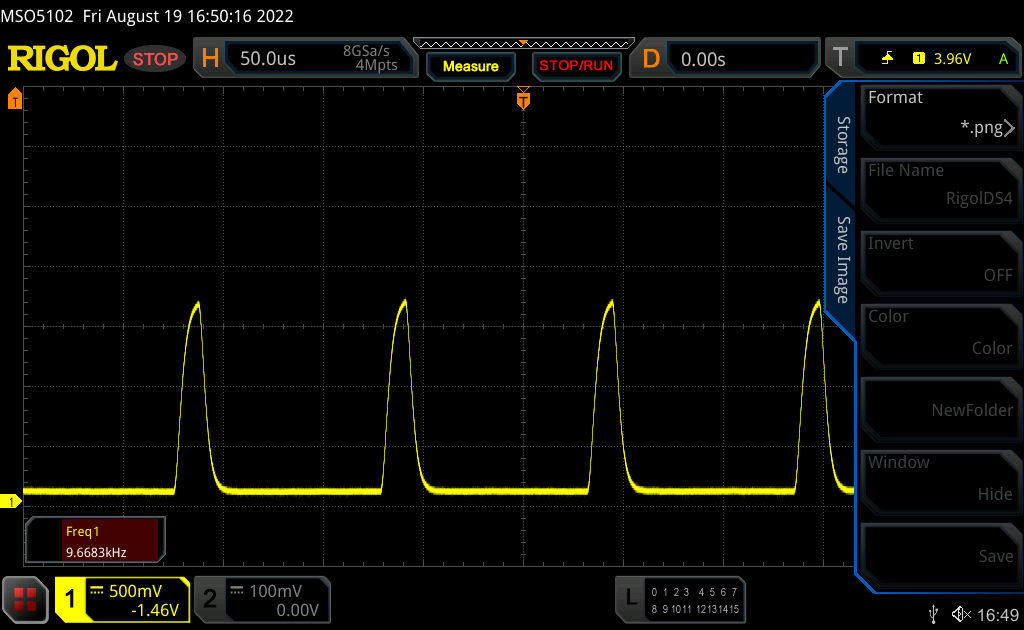Click the orange trigger position marker at top center
The height and width of the screenshot is (630, 1024).
[x=523, y=99]
